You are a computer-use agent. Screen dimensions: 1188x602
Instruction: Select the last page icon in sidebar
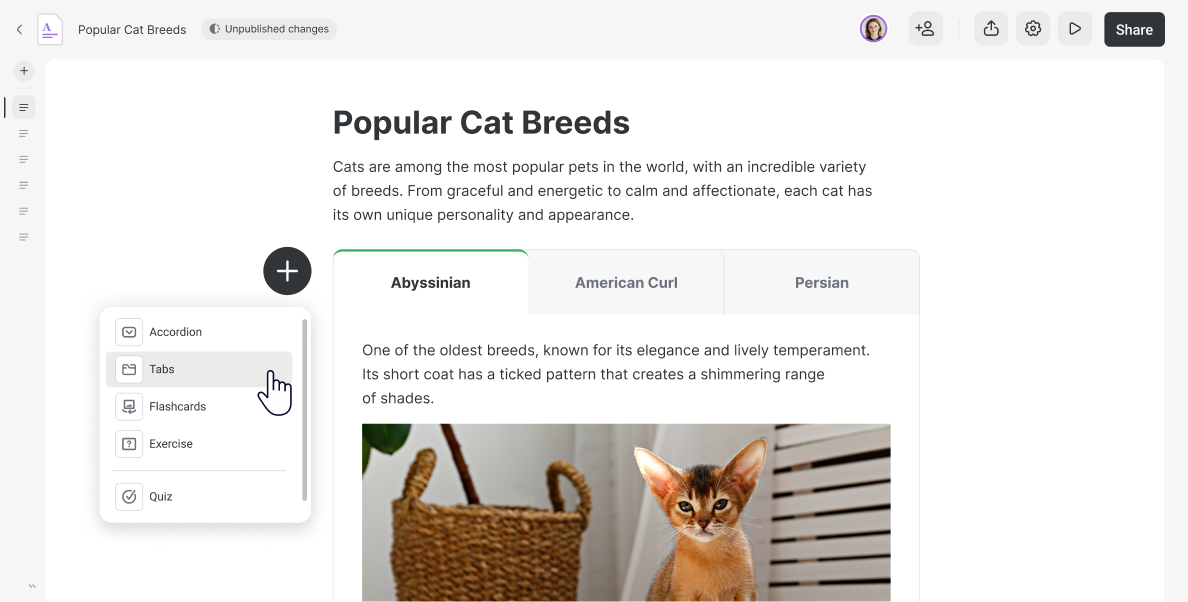coord(24,237)
